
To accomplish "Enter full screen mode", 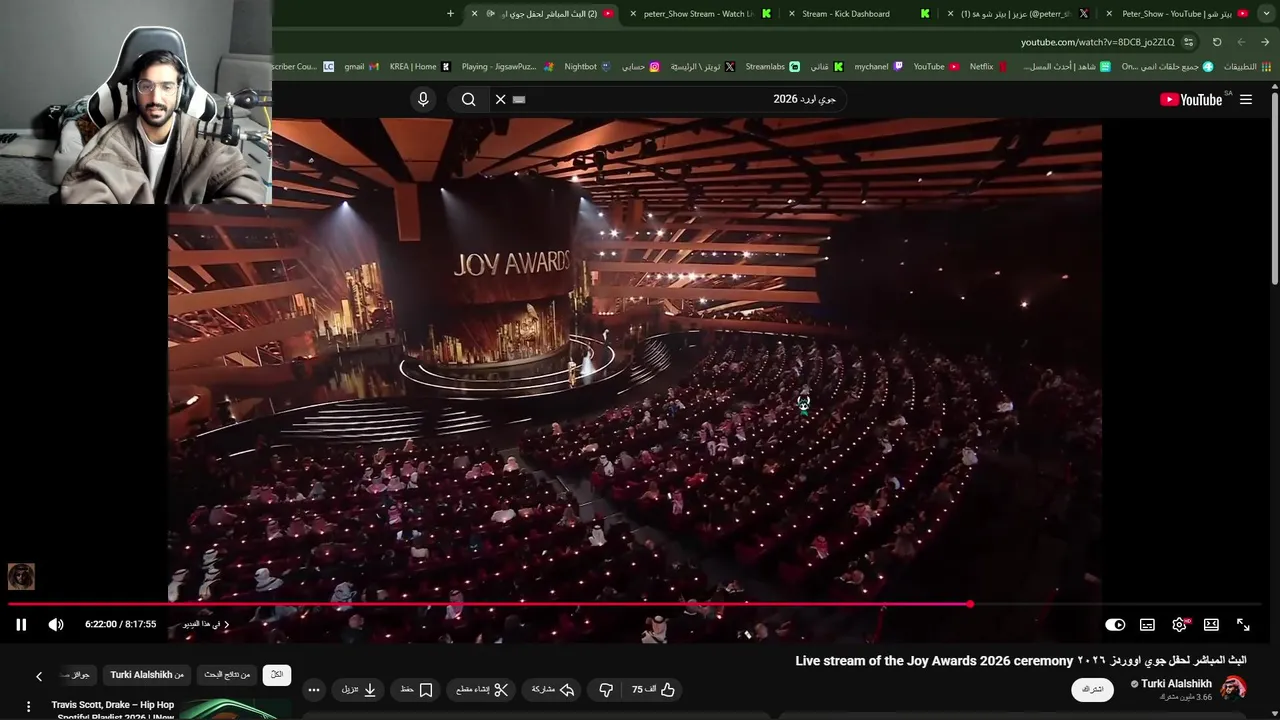I will click(1243, 624).
